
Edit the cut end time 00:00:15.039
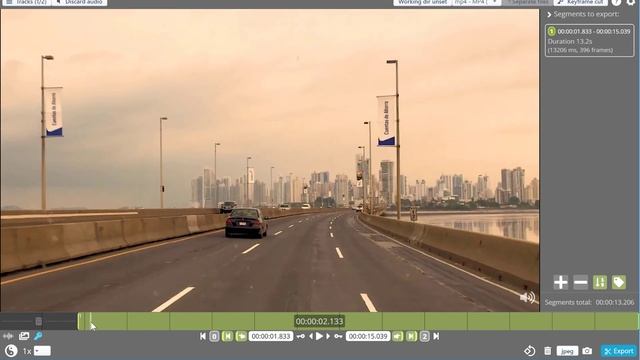(368, 336)
